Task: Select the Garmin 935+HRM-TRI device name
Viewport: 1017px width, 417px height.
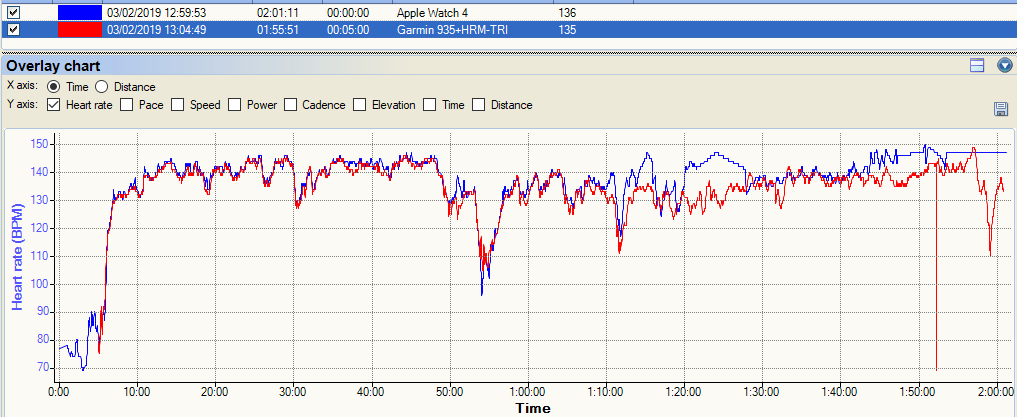Action: 452,30
